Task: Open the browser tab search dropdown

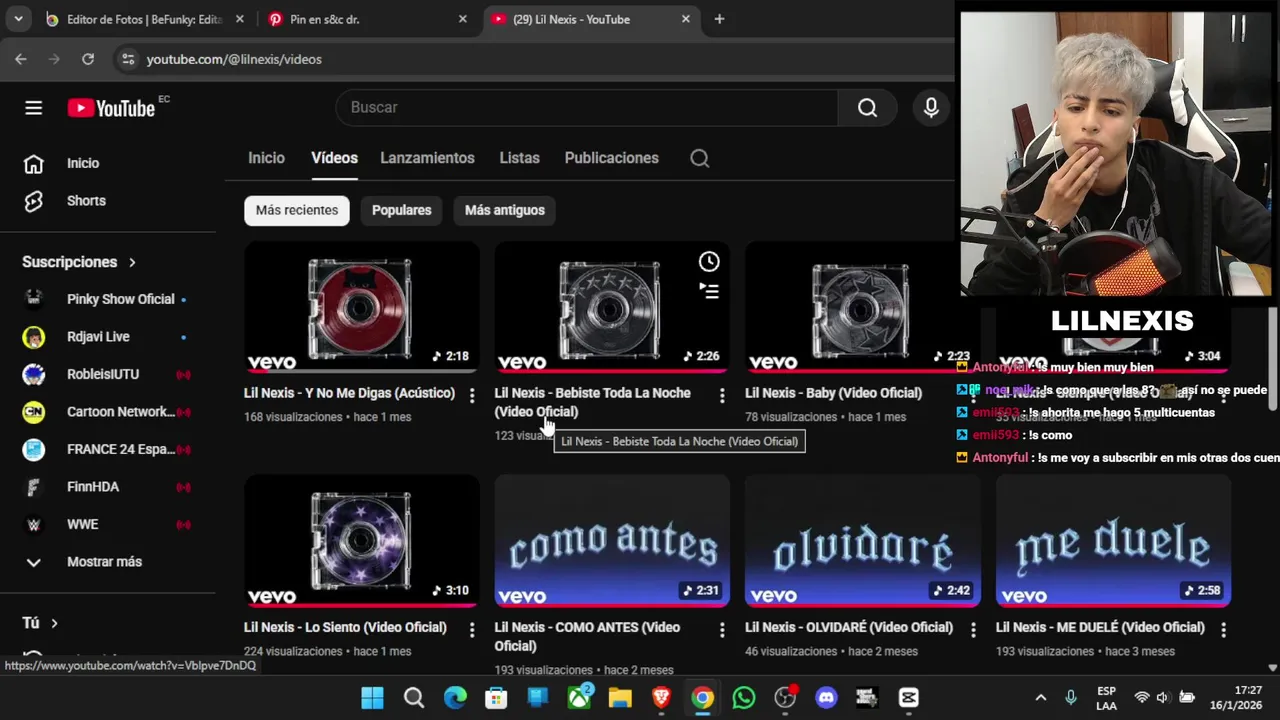Action: (x=18, y=19)
